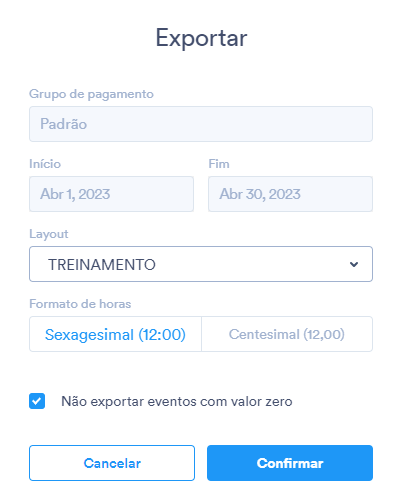Click the 'Fim' field label

pos(219,164)
